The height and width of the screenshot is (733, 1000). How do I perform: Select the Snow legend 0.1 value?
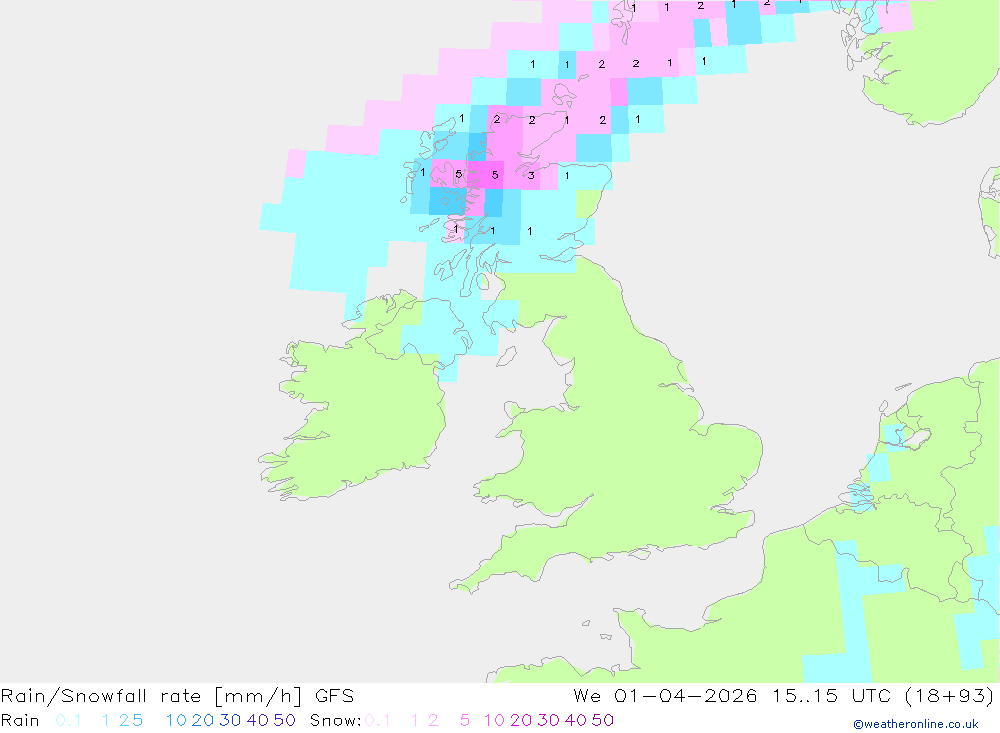tap(378, 720)
